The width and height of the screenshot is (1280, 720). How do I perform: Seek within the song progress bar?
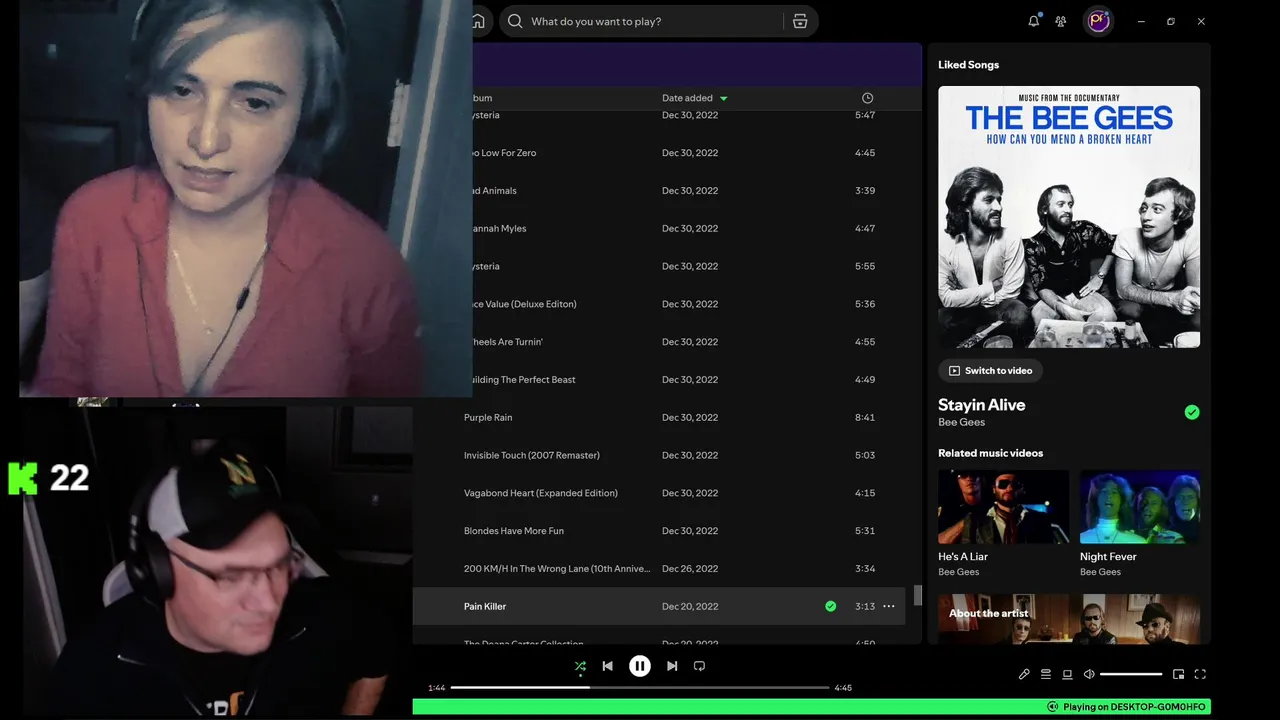coord(640,687)
